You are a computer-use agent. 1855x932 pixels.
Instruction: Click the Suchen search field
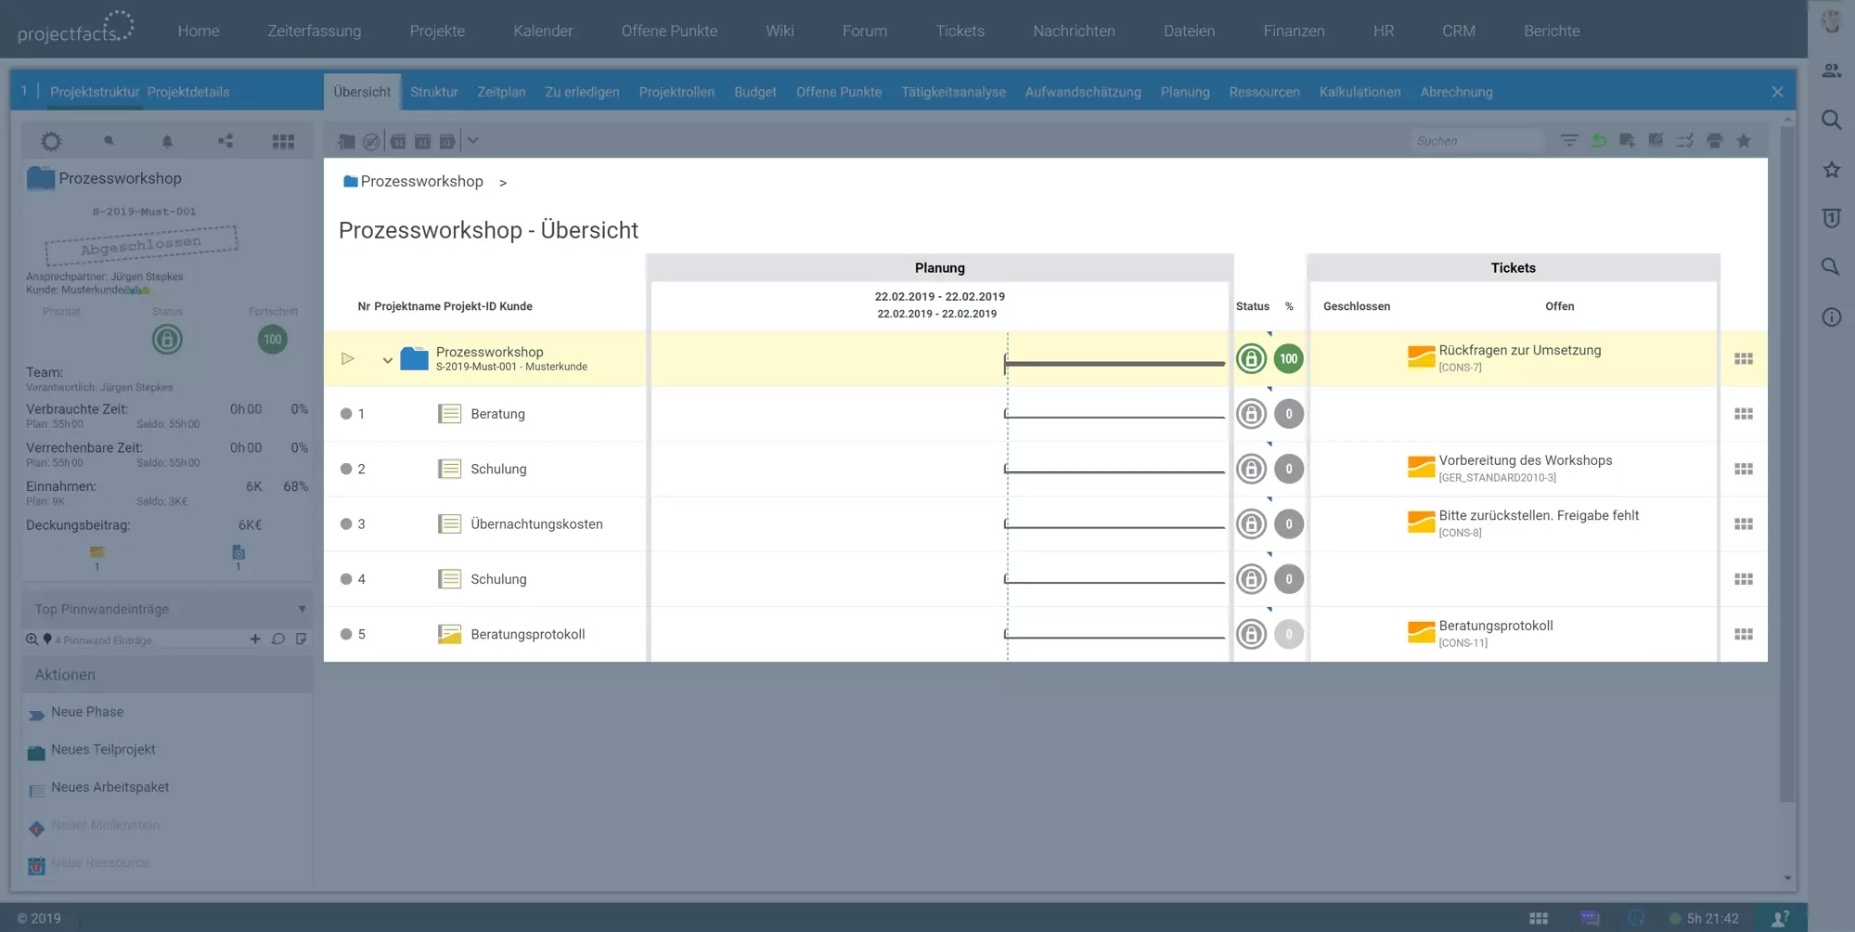pos(1477,141)
